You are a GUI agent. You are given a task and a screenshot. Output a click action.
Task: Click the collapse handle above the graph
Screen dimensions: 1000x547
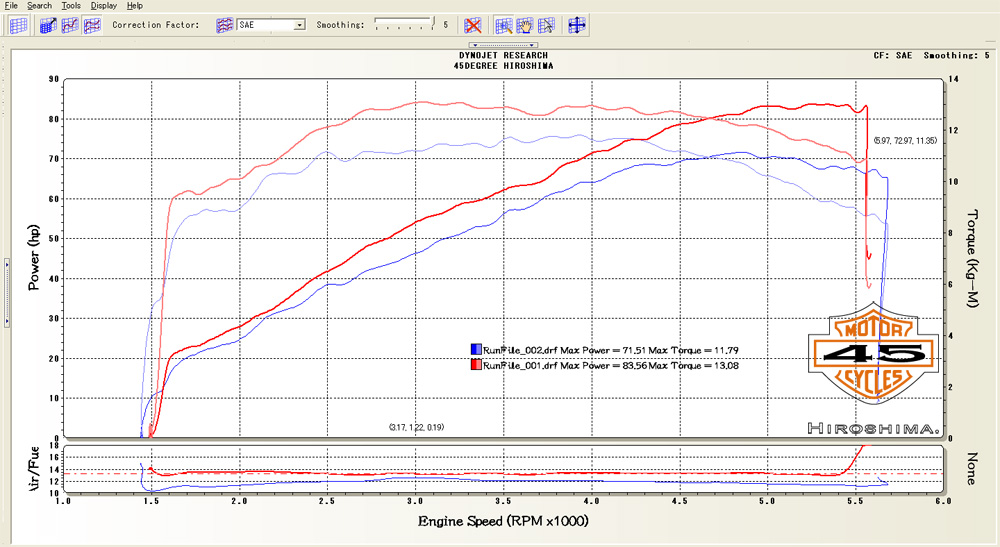coord(504,45)
